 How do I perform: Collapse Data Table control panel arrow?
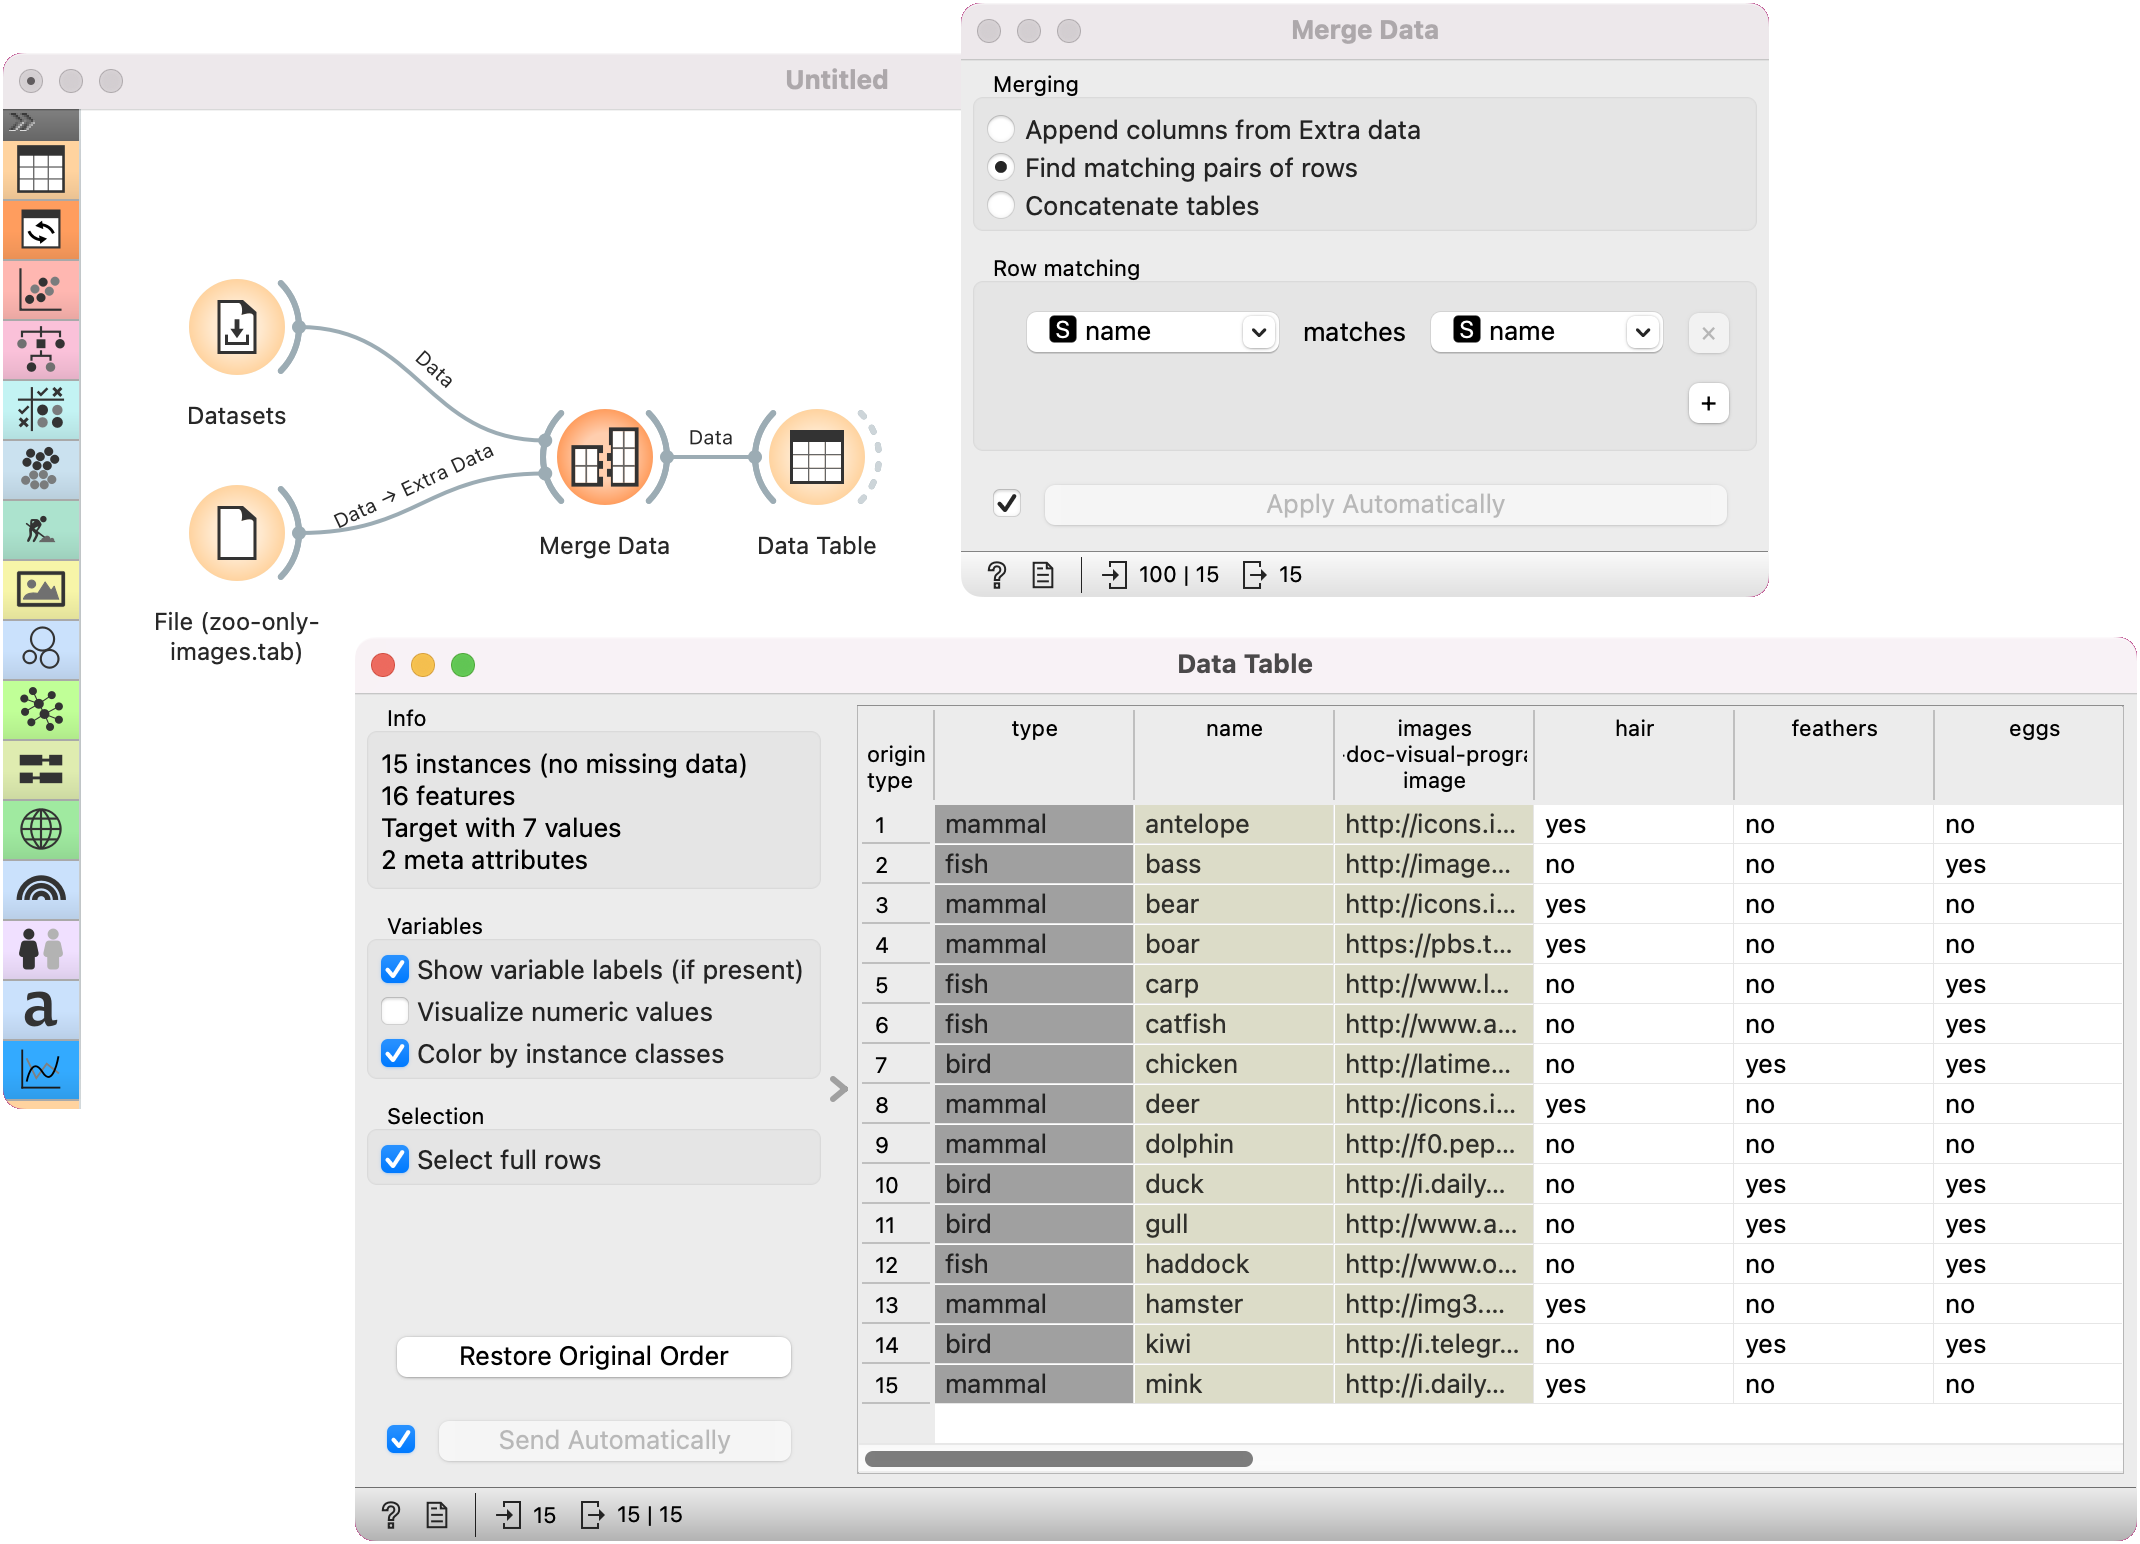pyautogui.click(x=838, y=1089)
